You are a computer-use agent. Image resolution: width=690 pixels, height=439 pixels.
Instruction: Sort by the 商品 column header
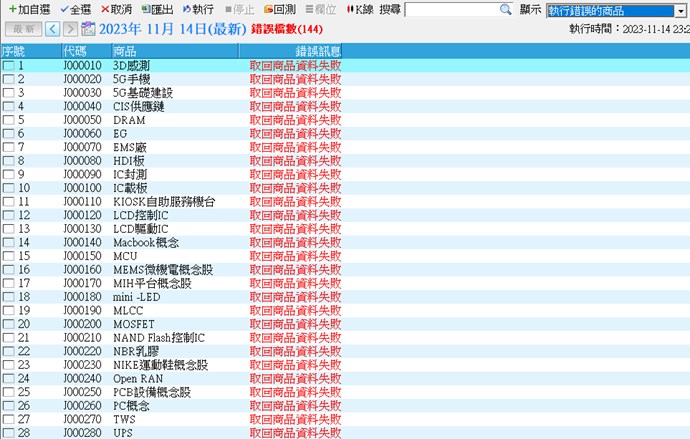click(x=126, y=50)
